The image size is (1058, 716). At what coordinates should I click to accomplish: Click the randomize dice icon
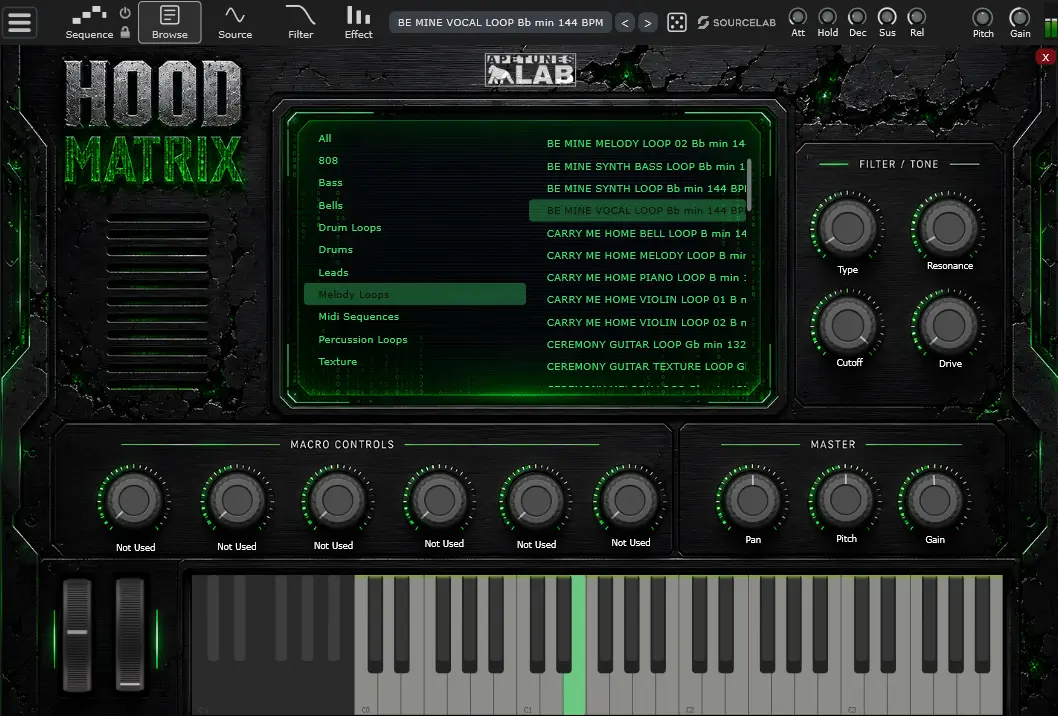coord(677,22)
